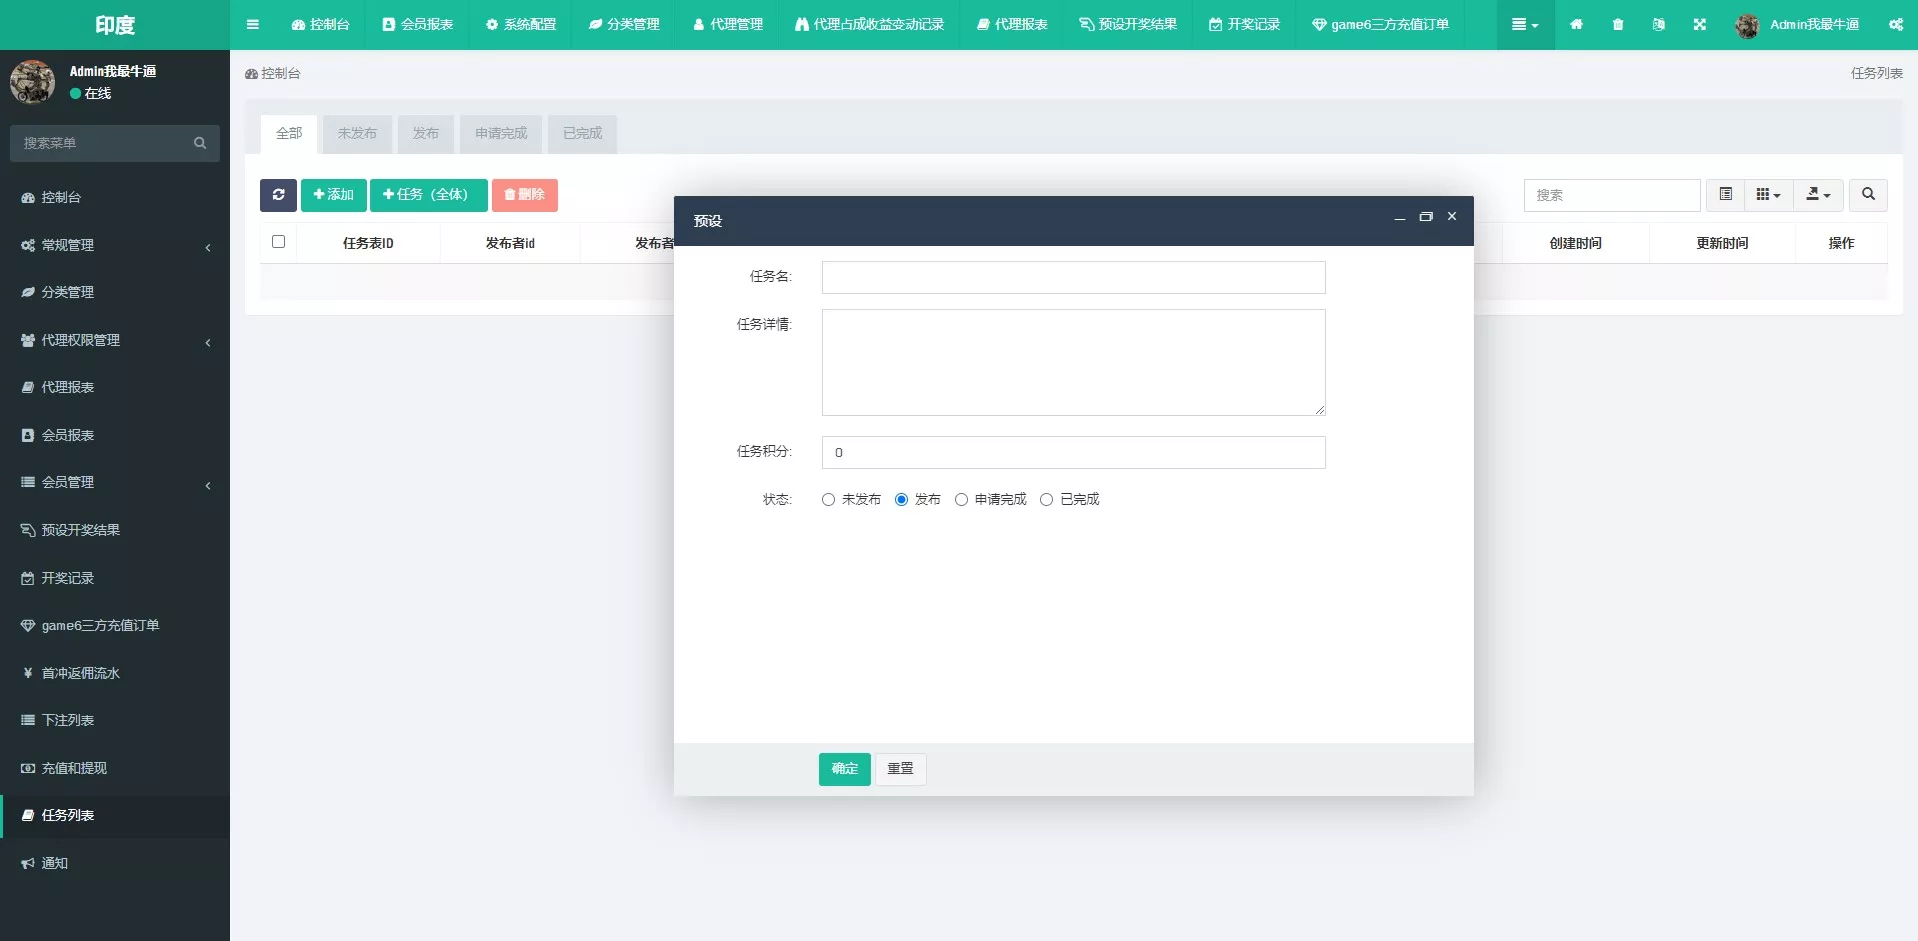Click the 确定 confirm button
This screenshot has height=941, width=1918.
tap(844, 769)
